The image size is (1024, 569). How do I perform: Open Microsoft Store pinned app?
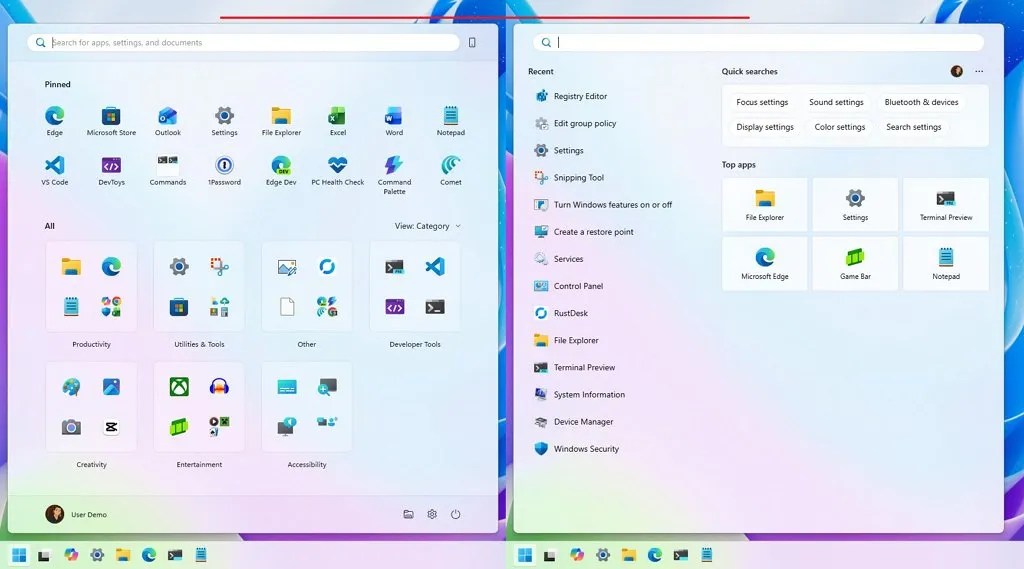click(x=111, y=121)
